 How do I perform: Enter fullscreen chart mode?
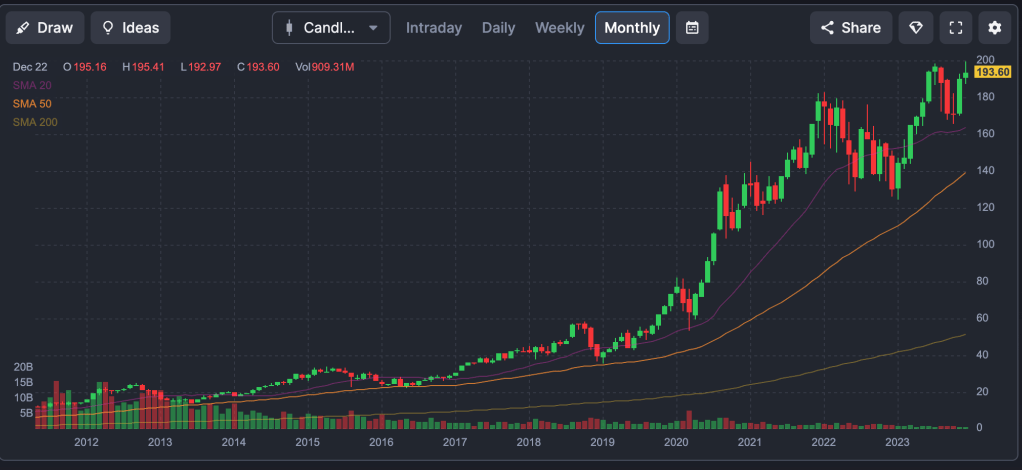956,28
